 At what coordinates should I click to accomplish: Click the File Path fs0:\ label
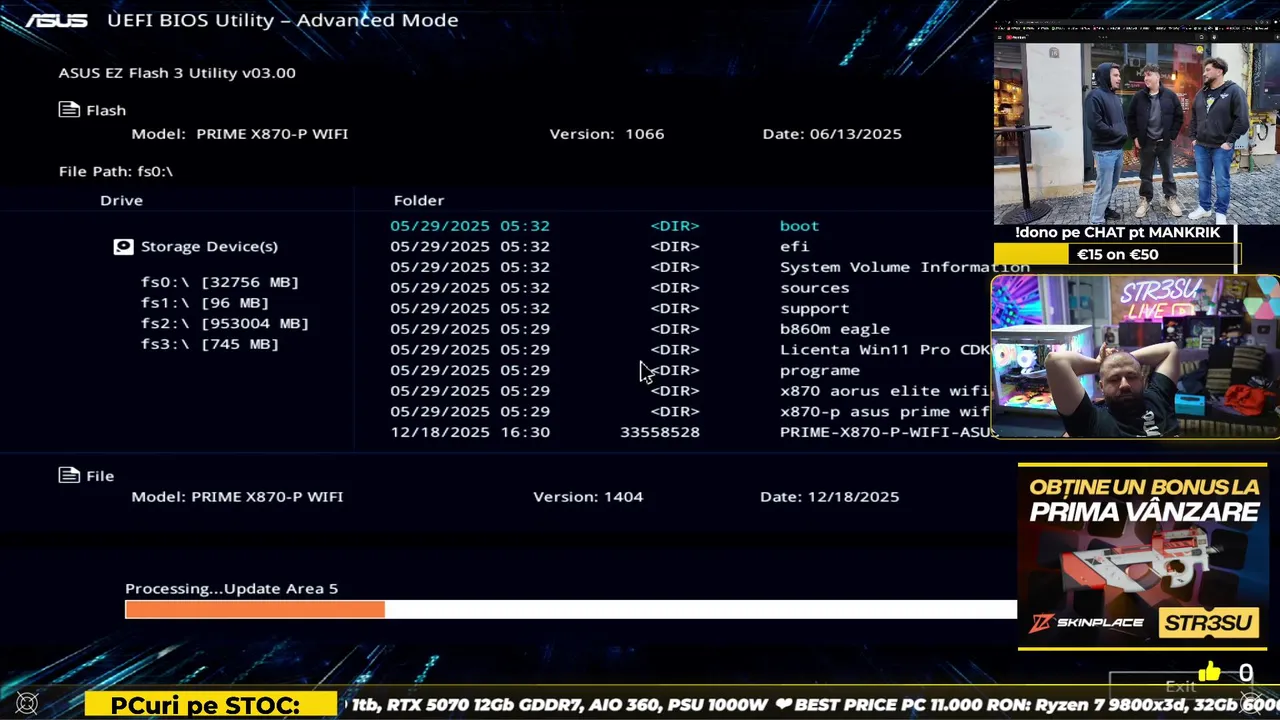coord(116,171)
